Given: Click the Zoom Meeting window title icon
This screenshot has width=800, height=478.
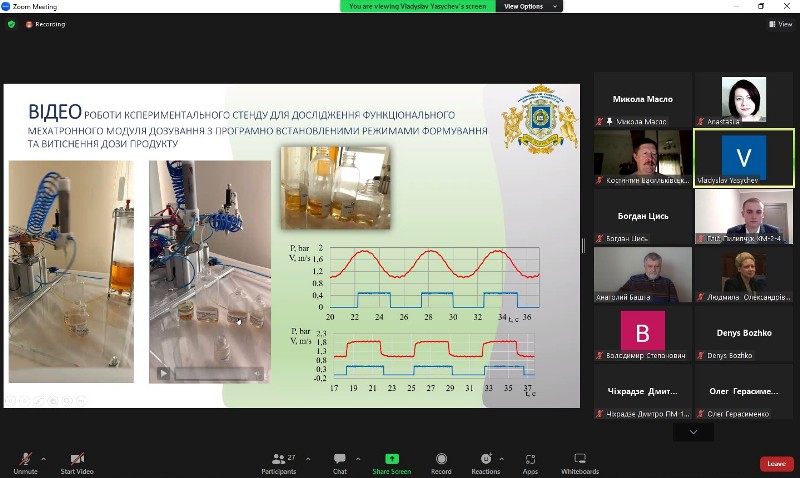Looking at the screenshot, I should [x=6, y=6].
